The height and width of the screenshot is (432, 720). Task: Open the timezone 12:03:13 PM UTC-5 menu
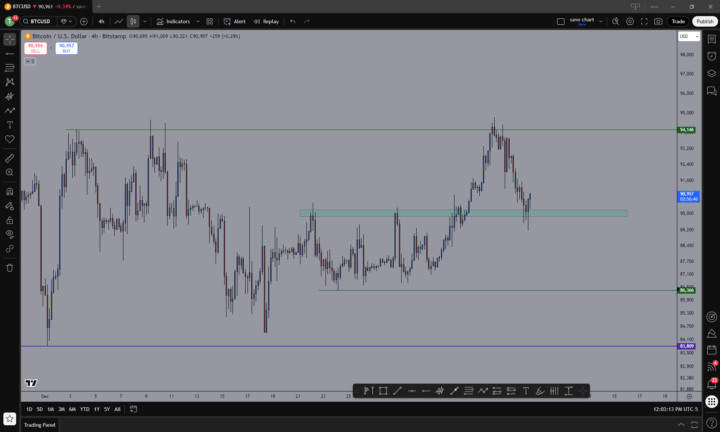pyautogui.click(x=675, y=409)
